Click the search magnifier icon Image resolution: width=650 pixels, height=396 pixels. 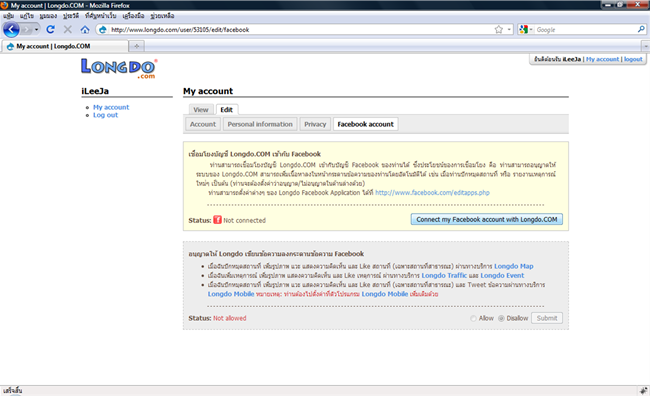coord(641,29)
